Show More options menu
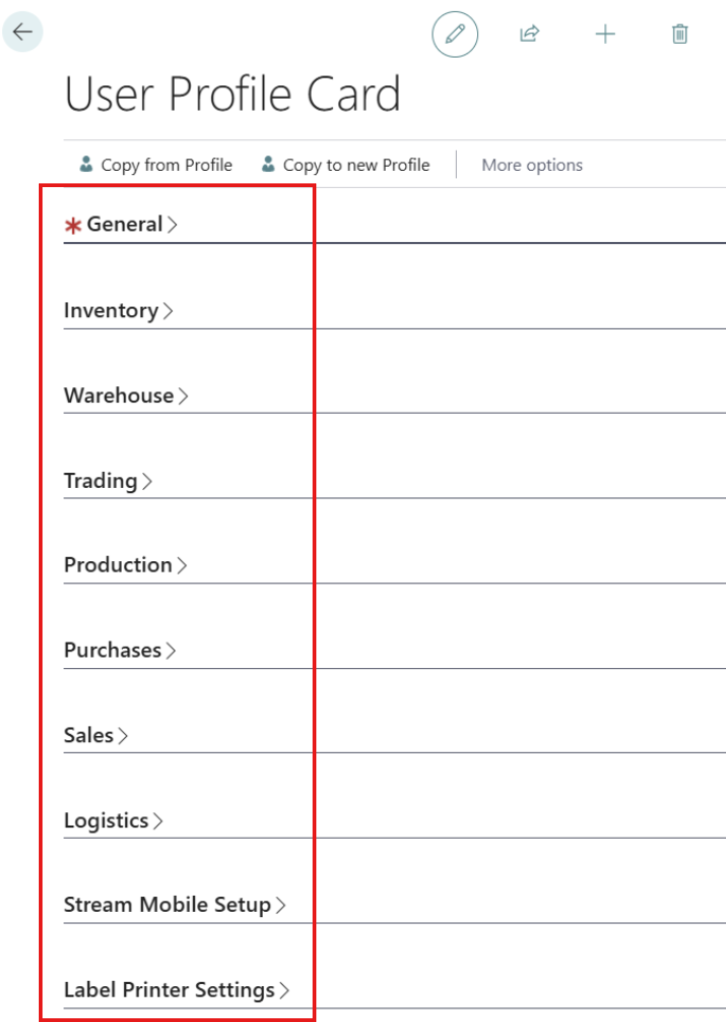Viewport: 726px width, 1022px height. tap(532, 165)
